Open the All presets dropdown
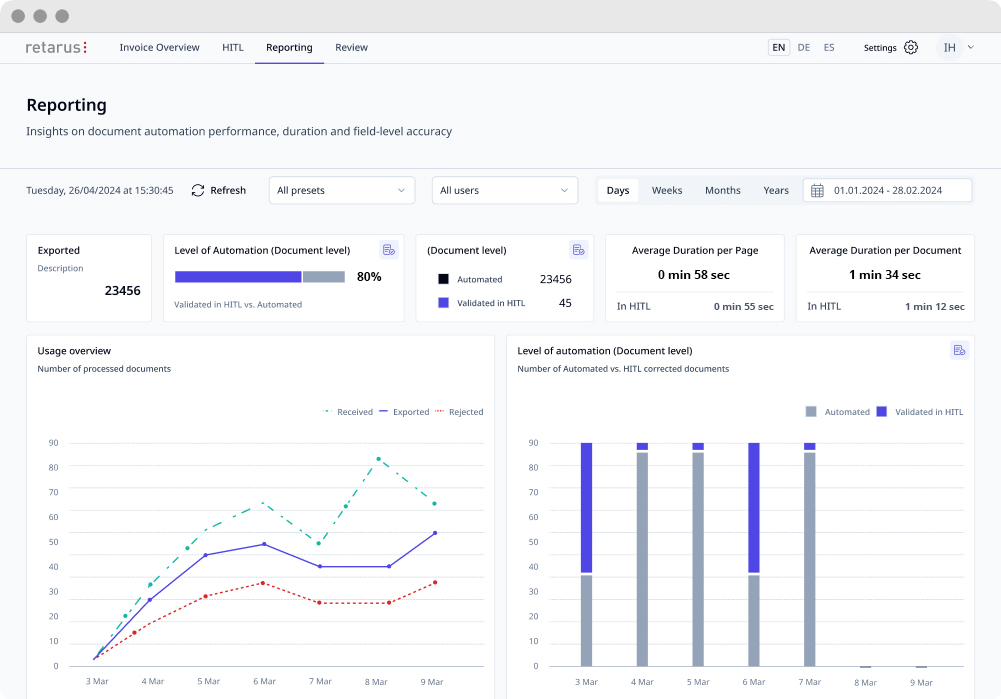Image resolution: width=1001 pixels, height=699 pixels. [342, 190]
